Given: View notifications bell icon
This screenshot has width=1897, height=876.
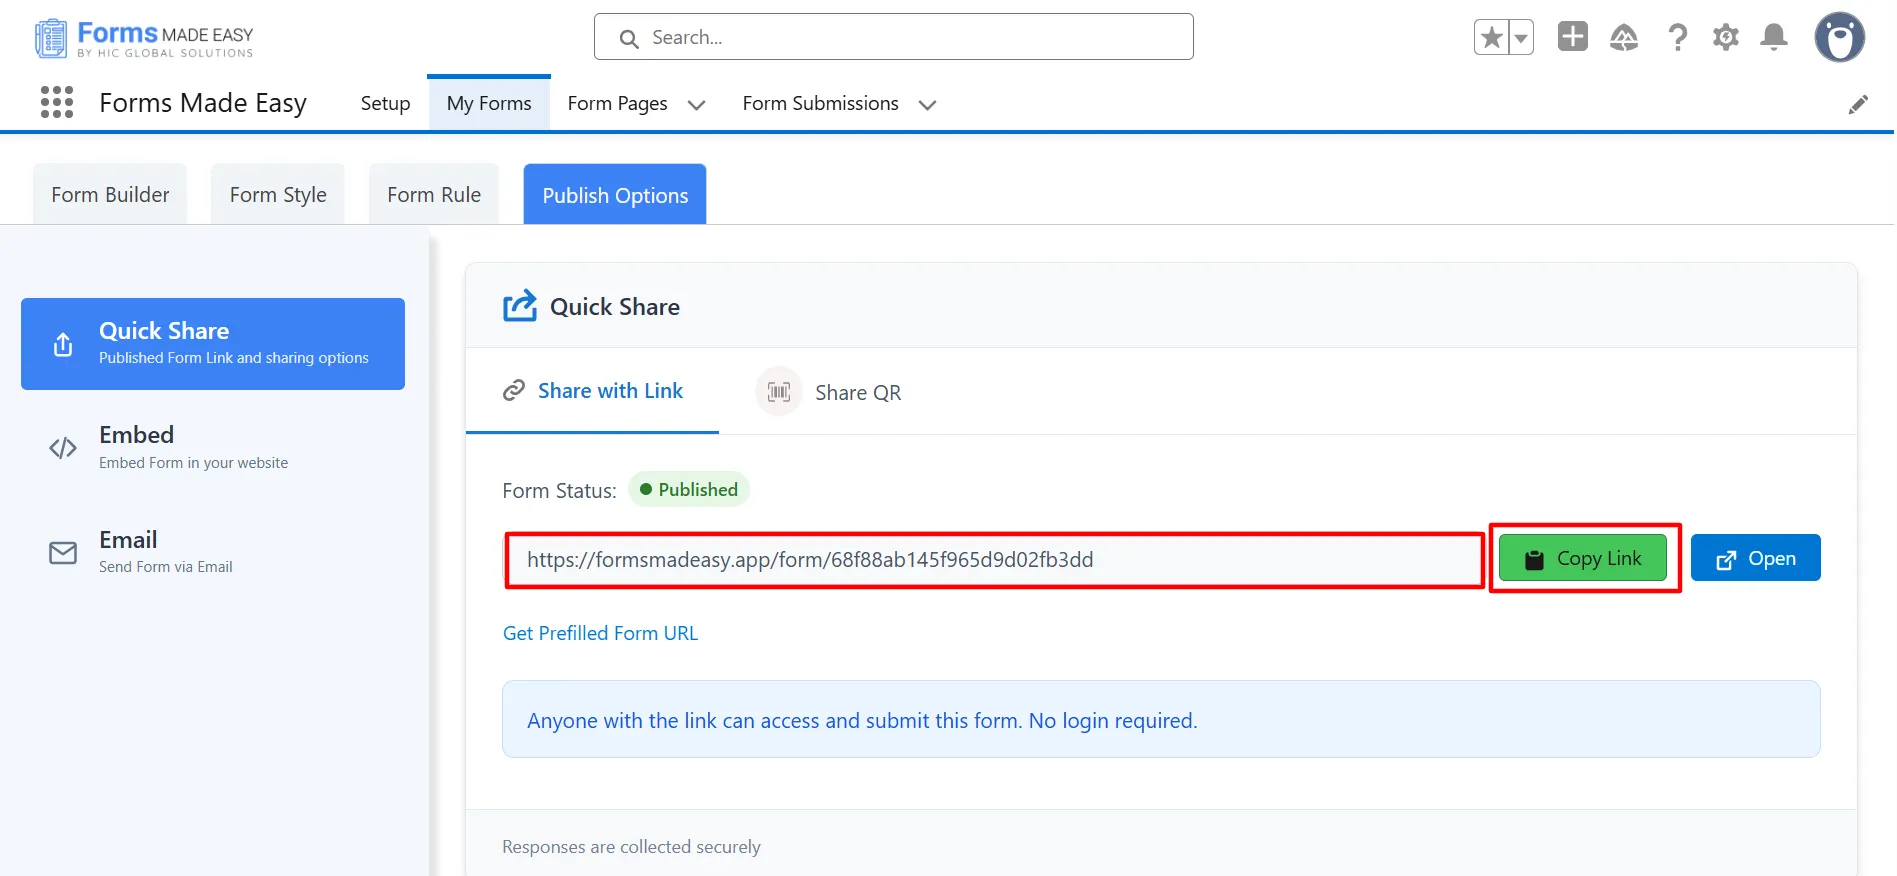Looking at the screenshot, I should coord(1773,38).
